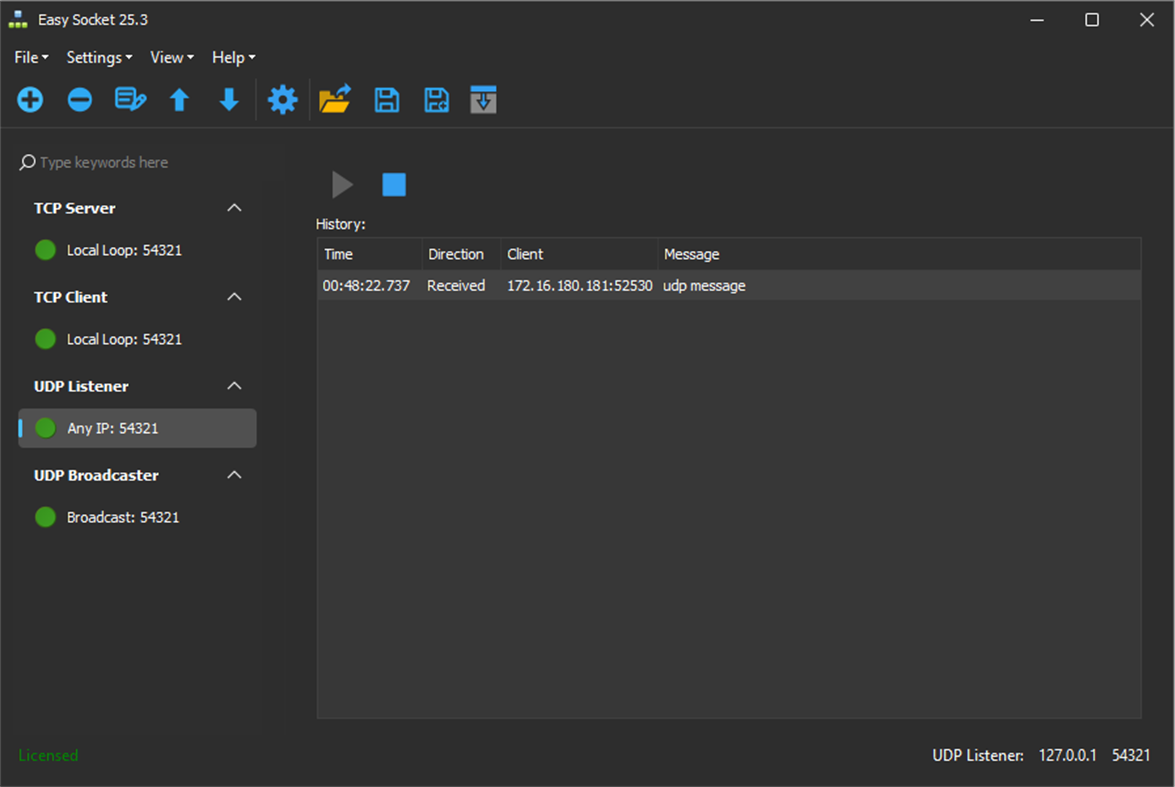Viewport: 1175px width, 787px height.
Task: Click the TCP Server heading
Action: click(x=75, y=208)
